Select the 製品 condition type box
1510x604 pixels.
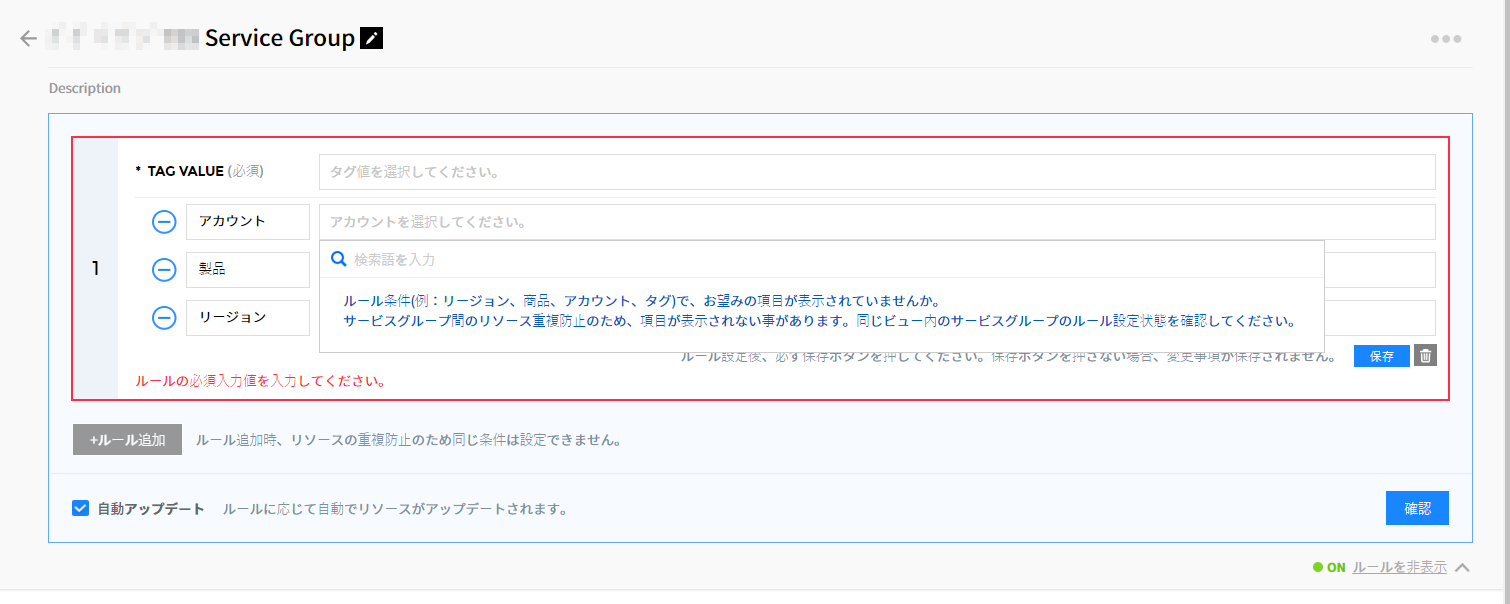click(247, 270)
